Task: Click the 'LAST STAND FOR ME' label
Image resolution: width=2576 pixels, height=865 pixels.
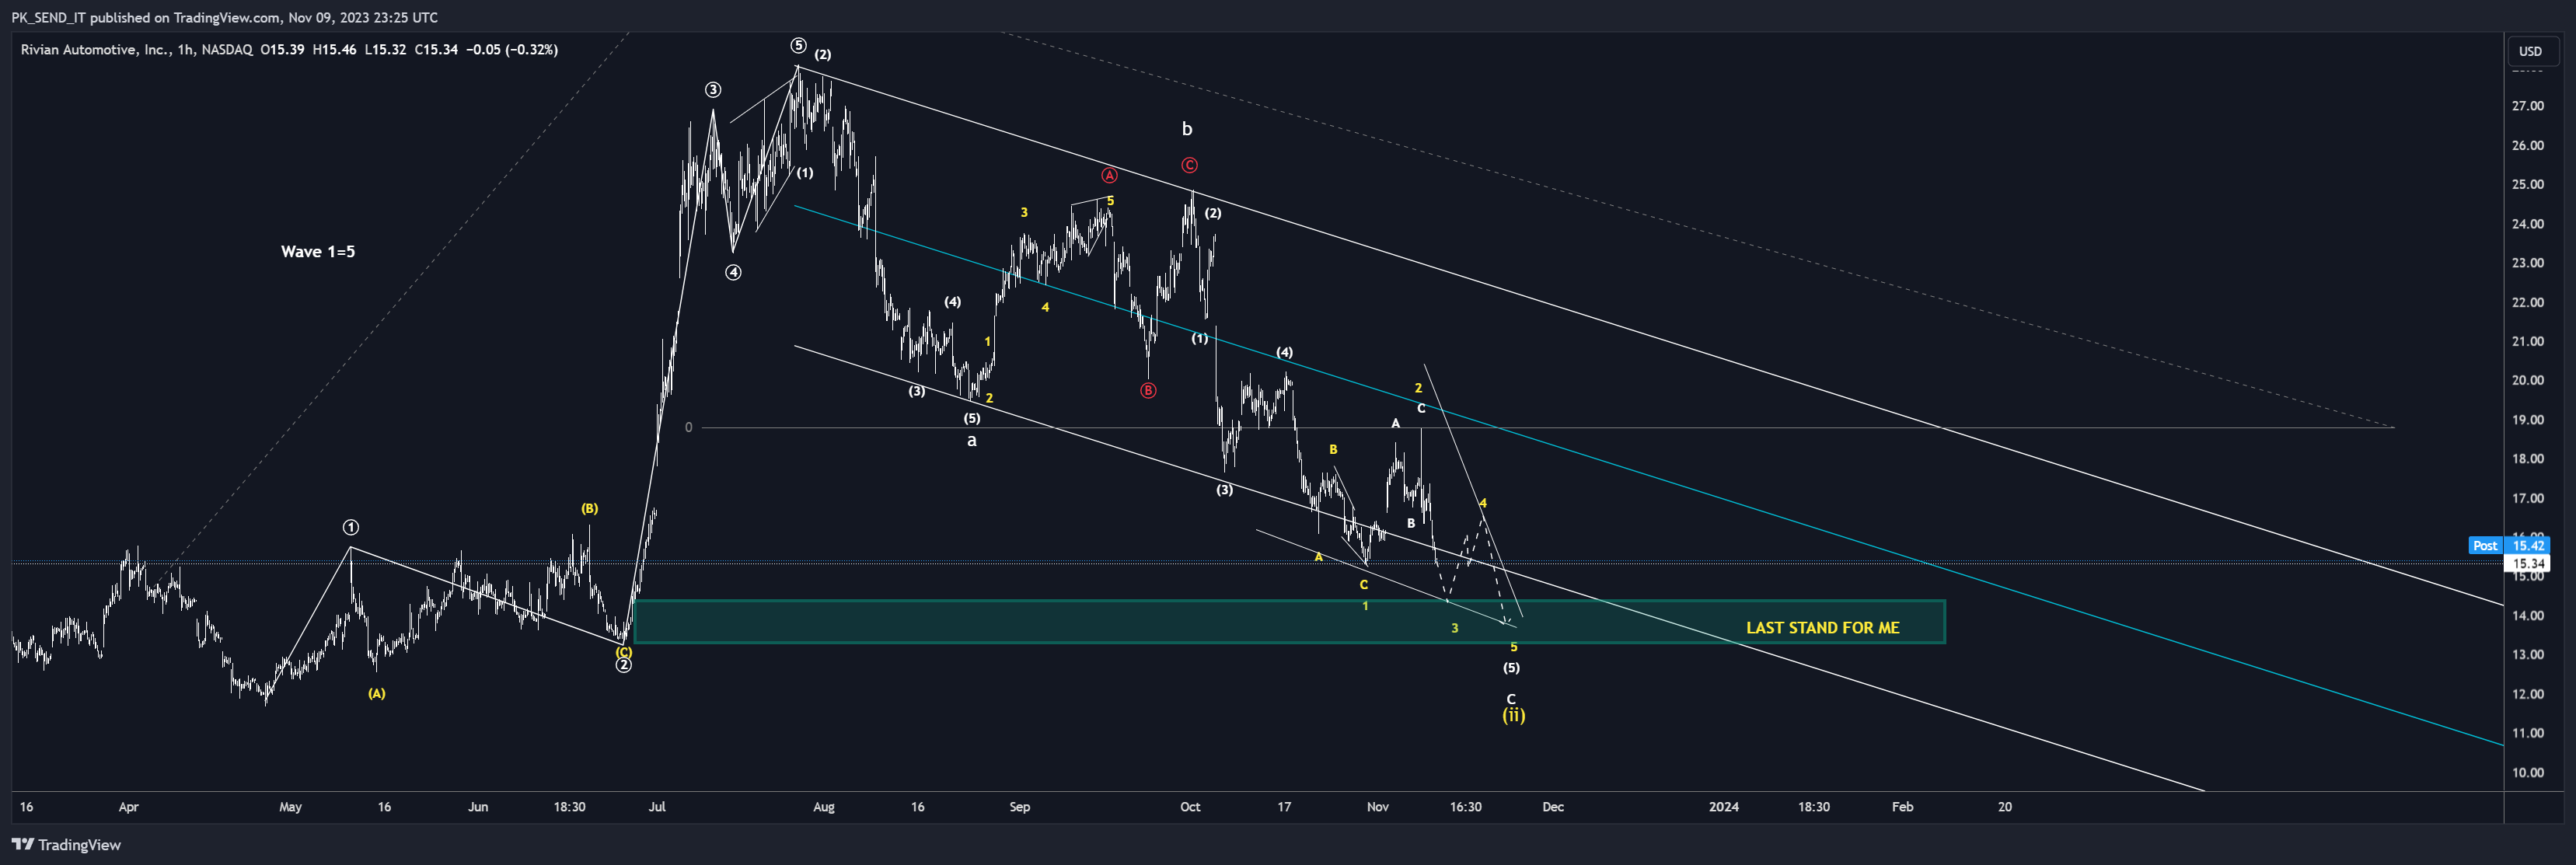Action: point(1822,628)
